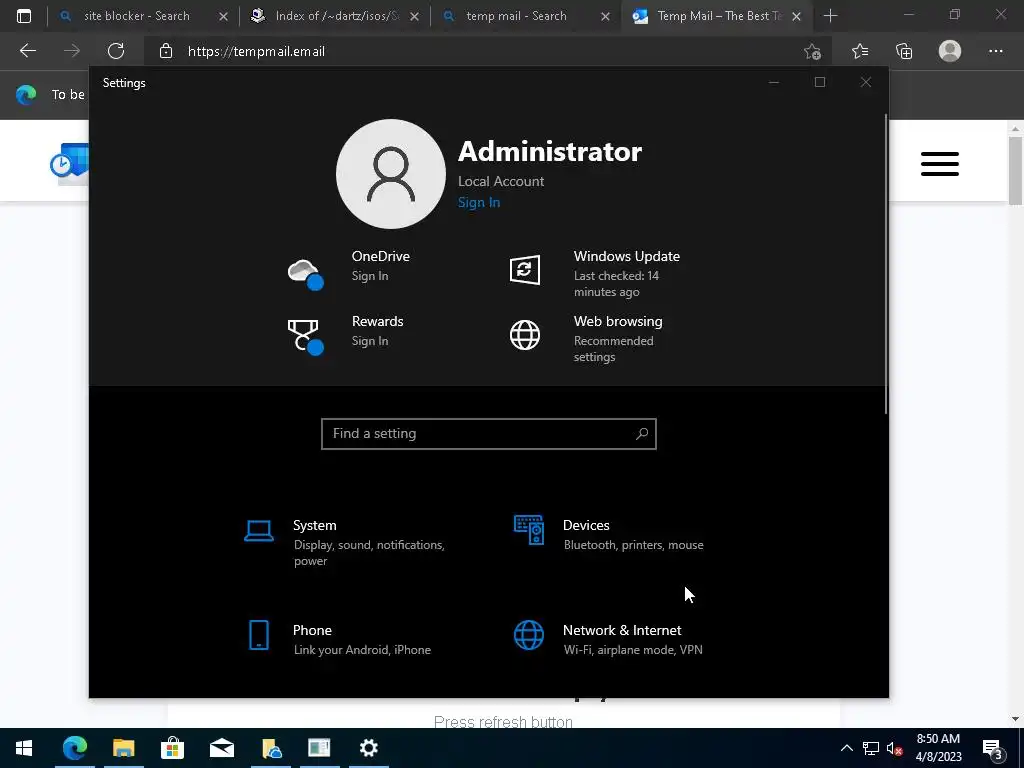Click the OneDrive Sign In entry
Image resolution: width=1024 pixels, height=768 pixels.
[370, 276]
